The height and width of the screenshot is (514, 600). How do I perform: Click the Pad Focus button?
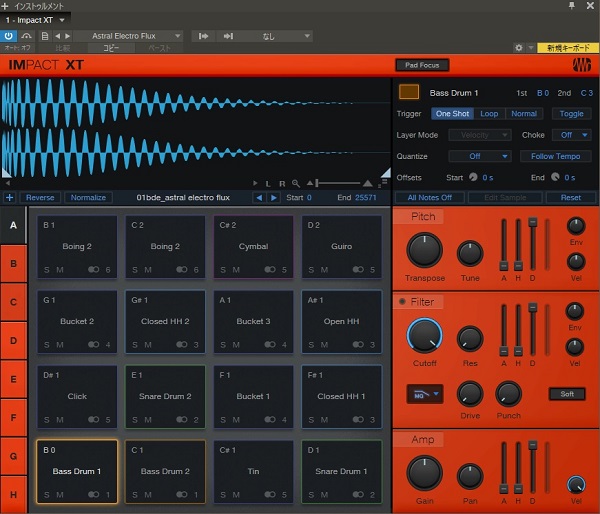(x=422, y=65)
